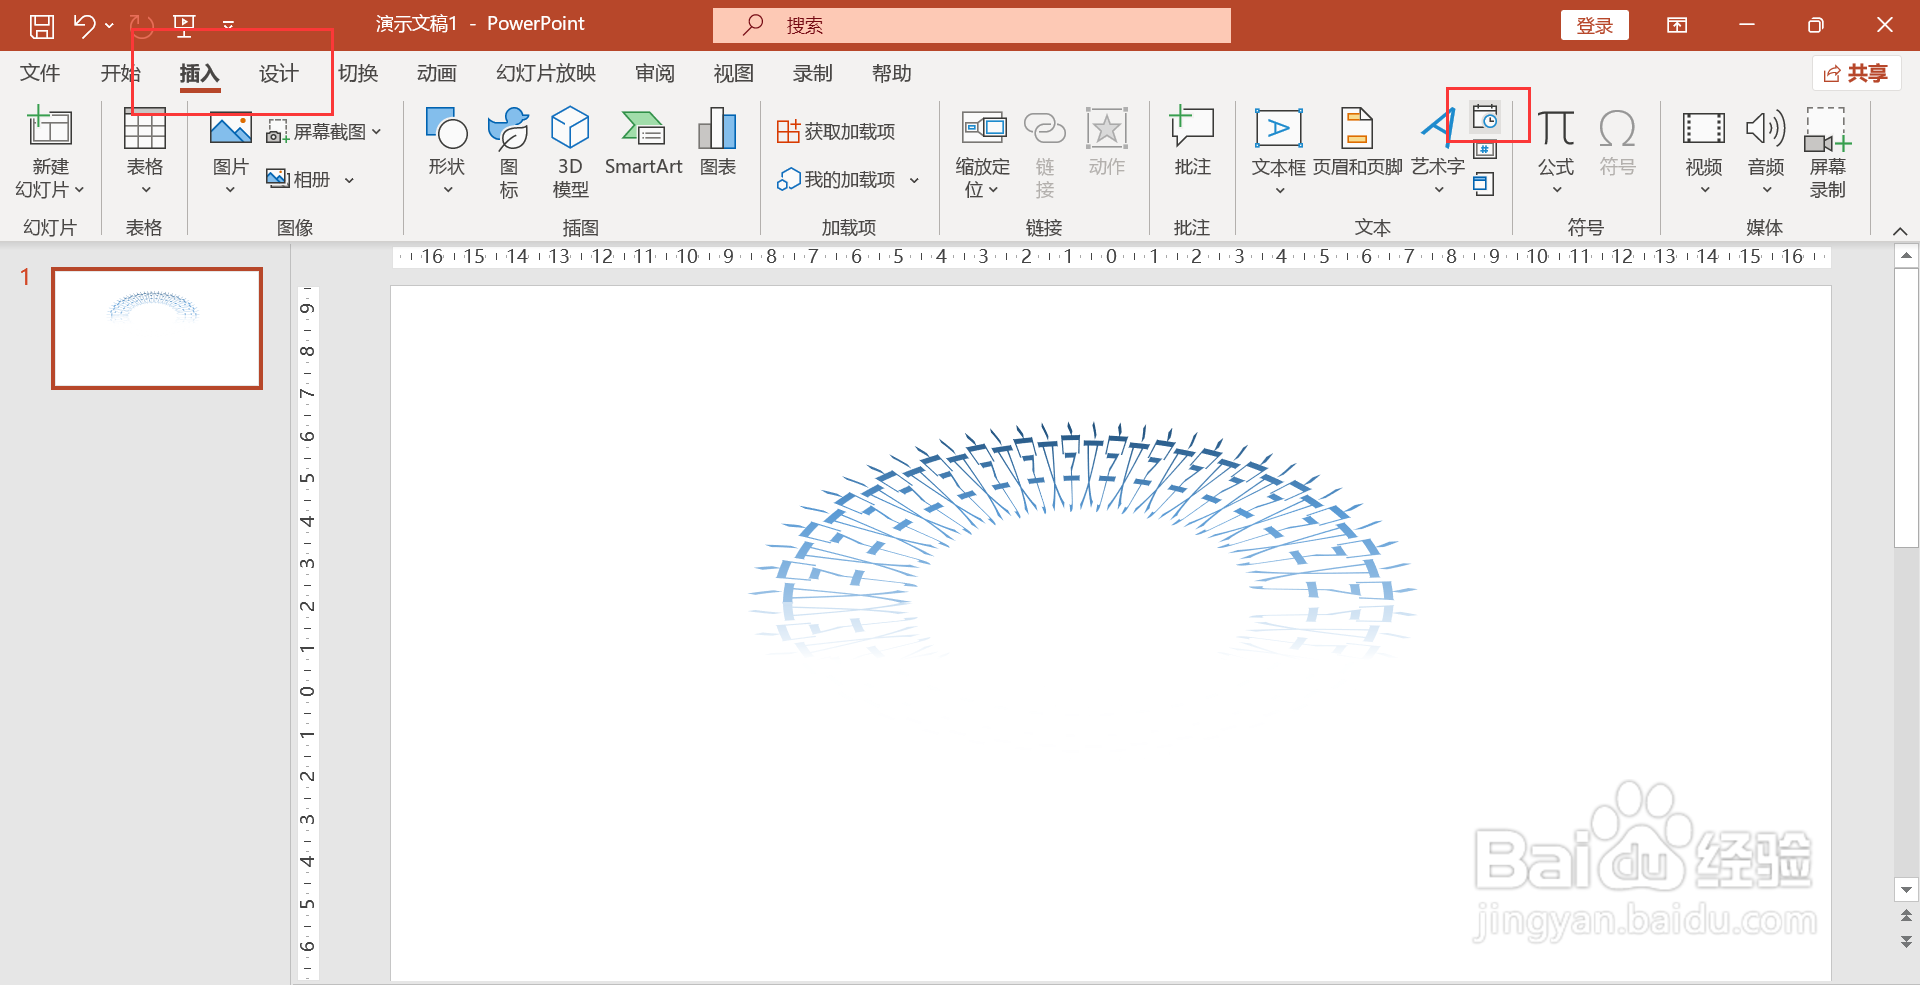Click the 登录 (Sign in) button
This screenshot has width=1920, height=985.
(x=1595, y=25)
